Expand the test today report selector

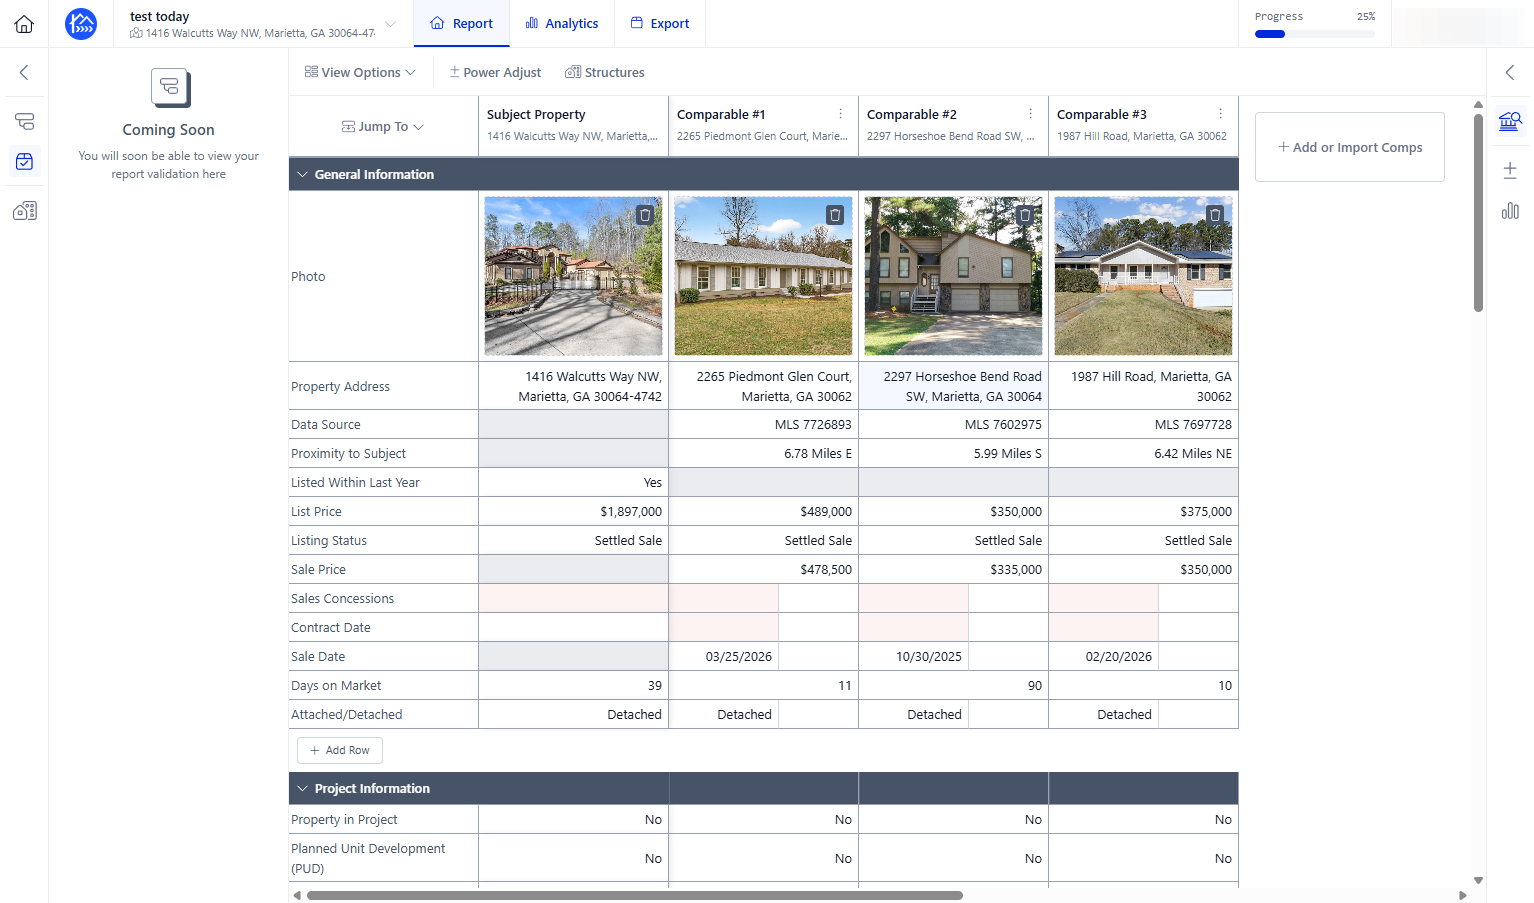pyautogui.click(x=391, y=24)
